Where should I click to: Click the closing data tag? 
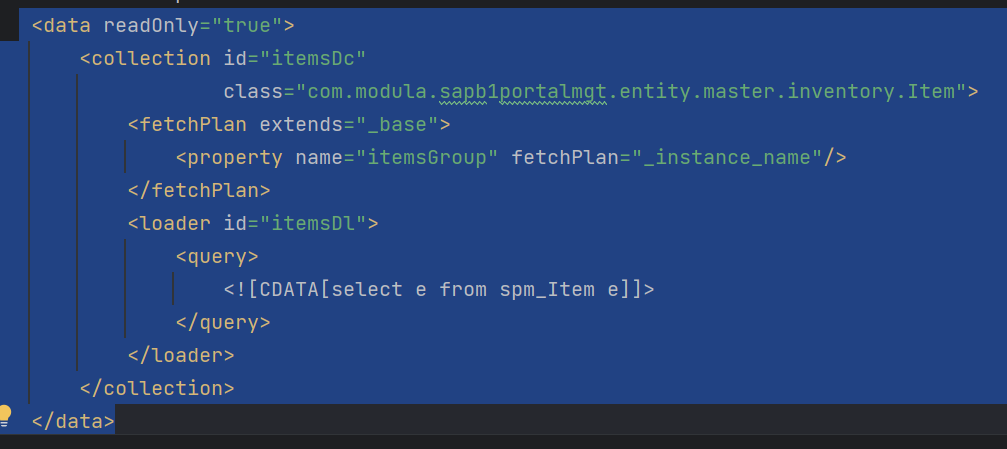point(73,421)
